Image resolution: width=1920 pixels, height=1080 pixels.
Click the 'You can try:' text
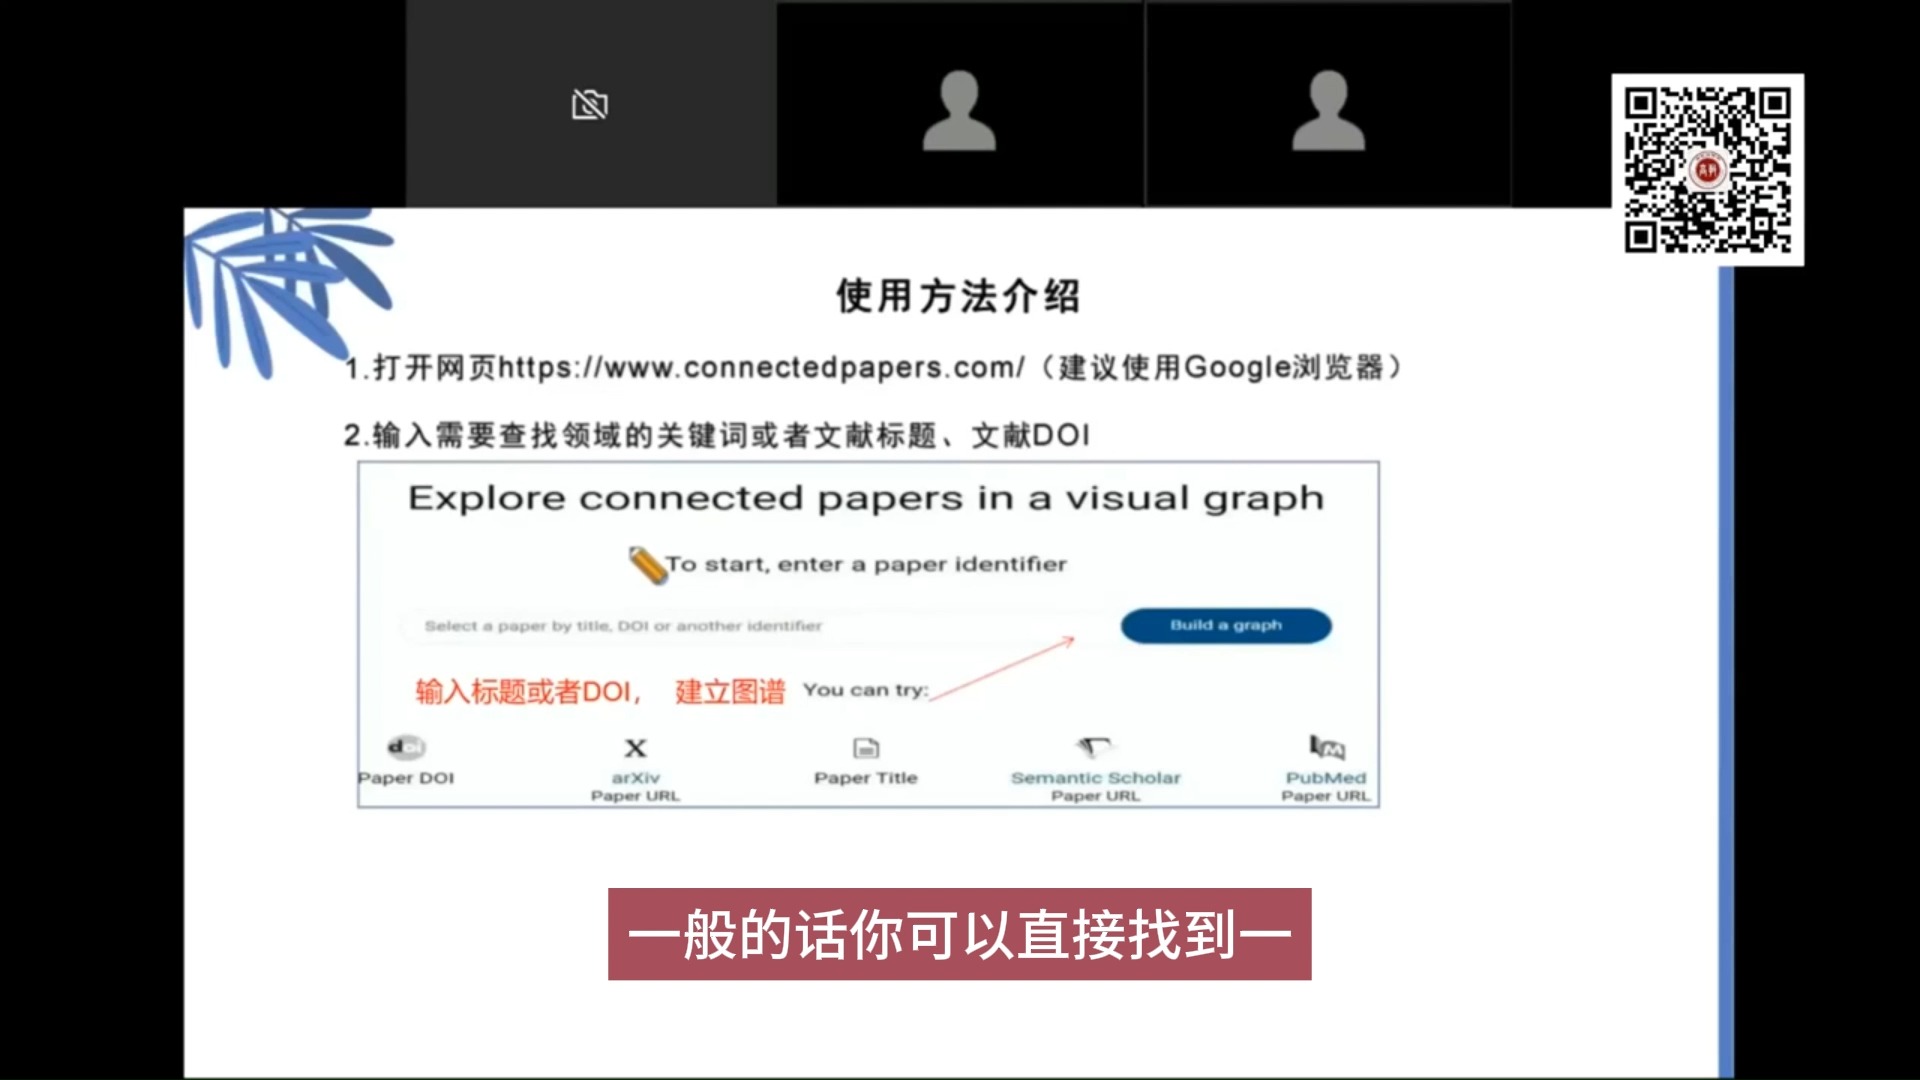(x=865, y=690)
